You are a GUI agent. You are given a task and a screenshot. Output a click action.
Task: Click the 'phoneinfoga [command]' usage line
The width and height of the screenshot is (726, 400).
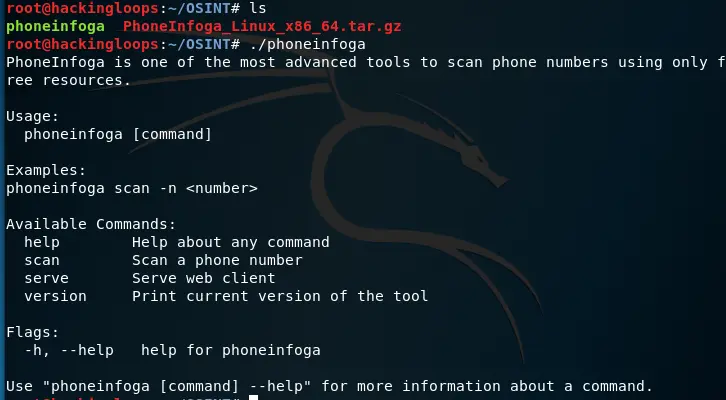click(118, 134)
